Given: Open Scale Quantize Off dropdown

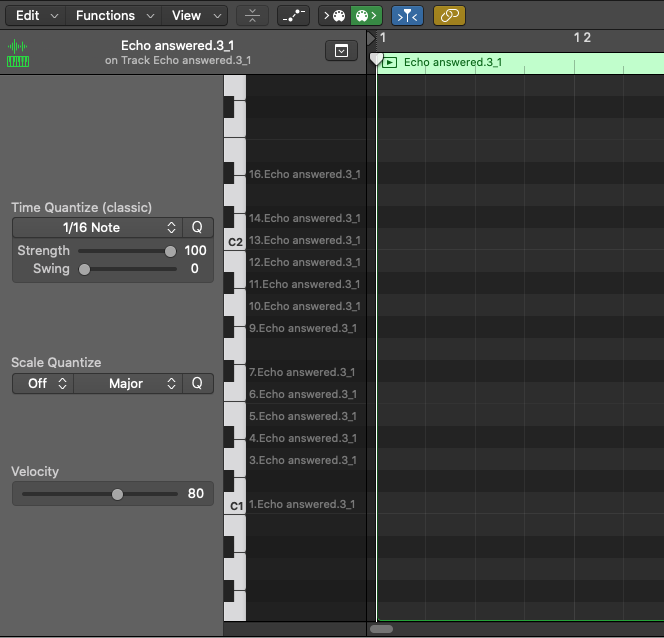Looking at the screenshot, I should pos(43,384).
